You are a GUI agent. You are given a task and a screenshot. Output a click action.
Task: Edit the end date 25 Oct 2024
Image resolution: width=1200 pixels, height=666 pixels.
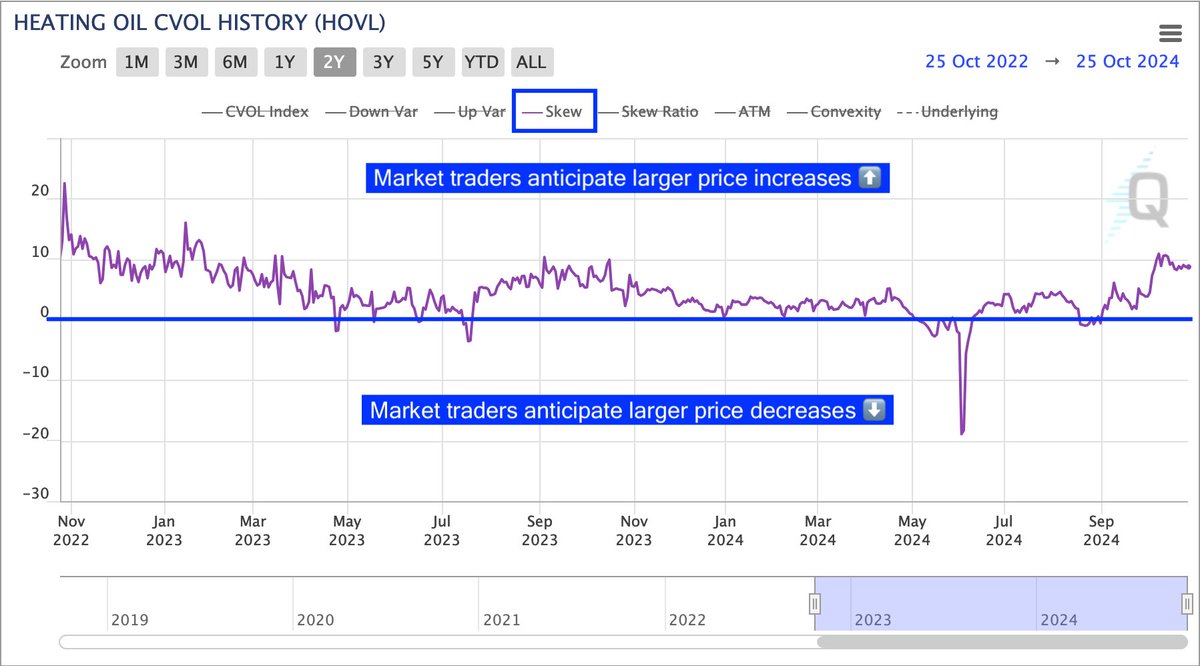[1128, 61]
